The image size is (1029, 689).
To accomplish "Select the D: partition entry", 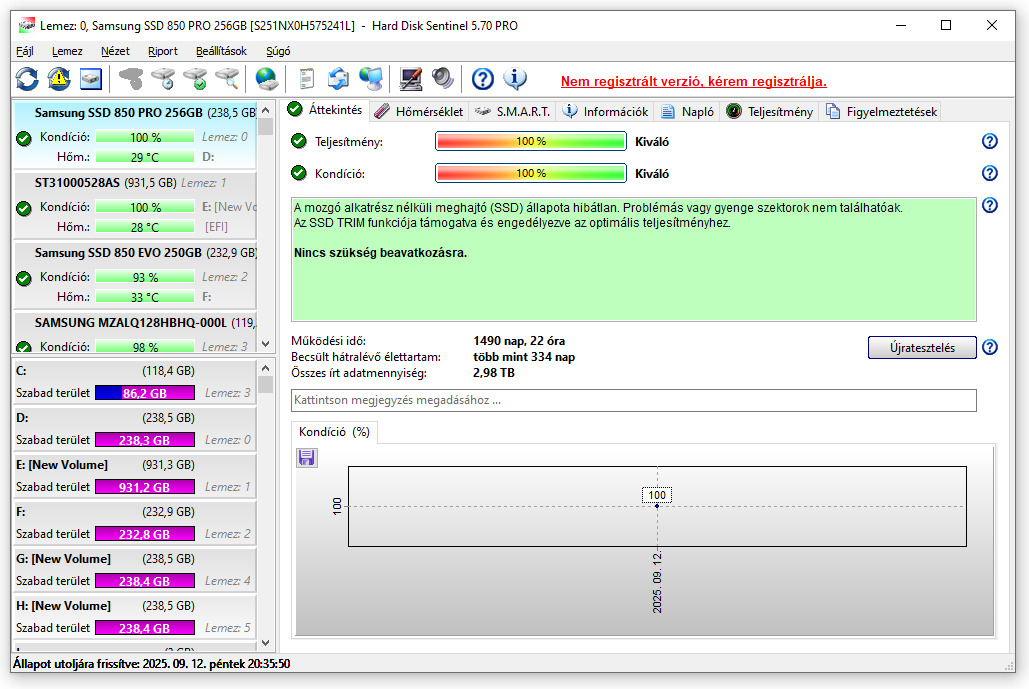I will click(x=135, y=429).
